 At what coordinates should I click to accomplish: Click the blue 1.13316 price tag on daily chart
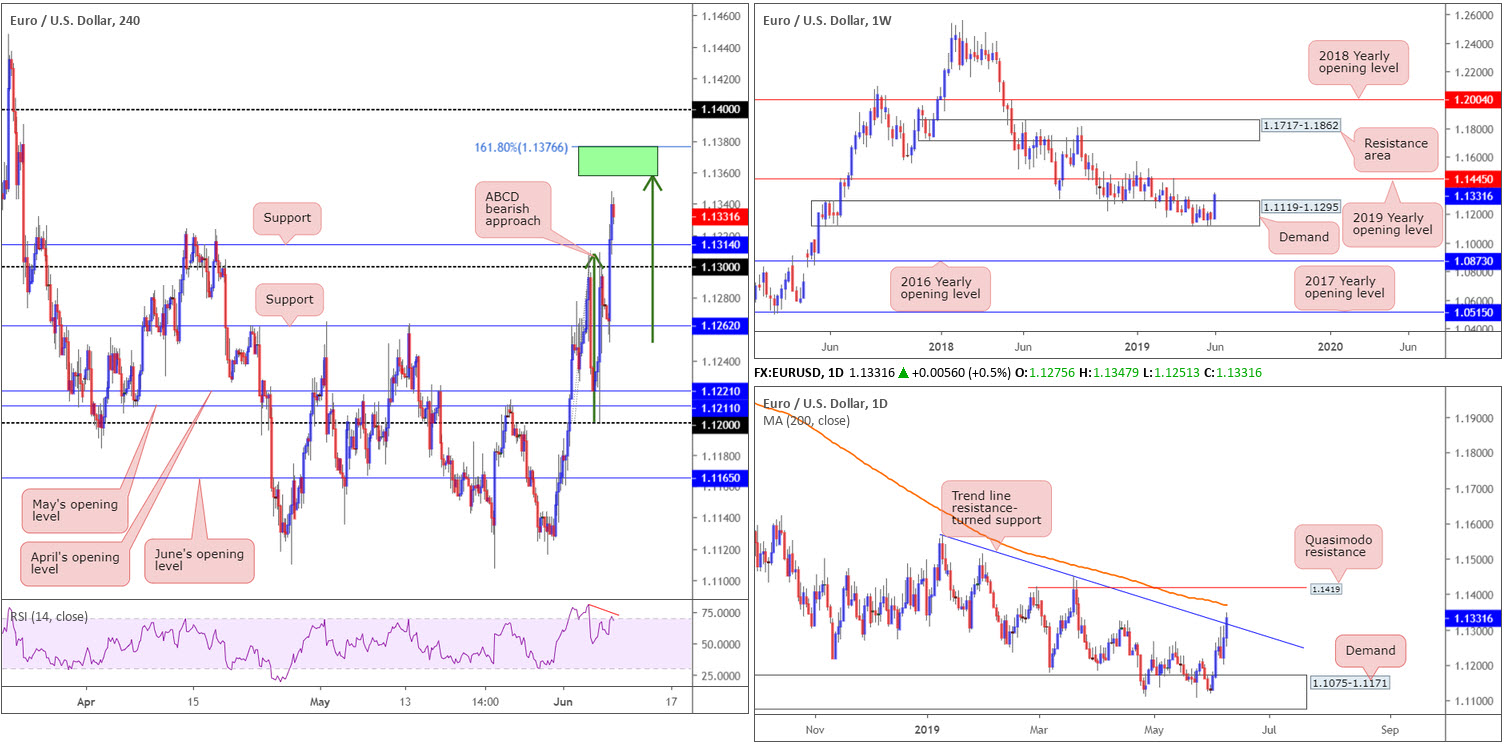(x=1475, y=619)
